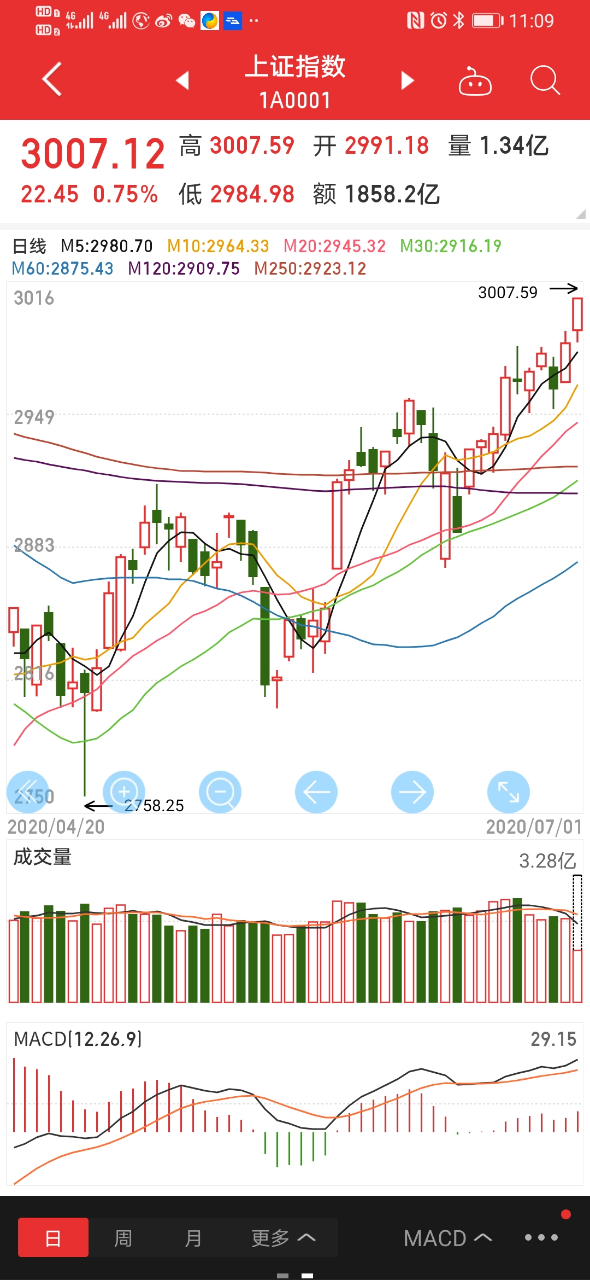The image size is (590, 1280).
Task: Switch to the next stock with the right triangle
Action: coord(407,81)
